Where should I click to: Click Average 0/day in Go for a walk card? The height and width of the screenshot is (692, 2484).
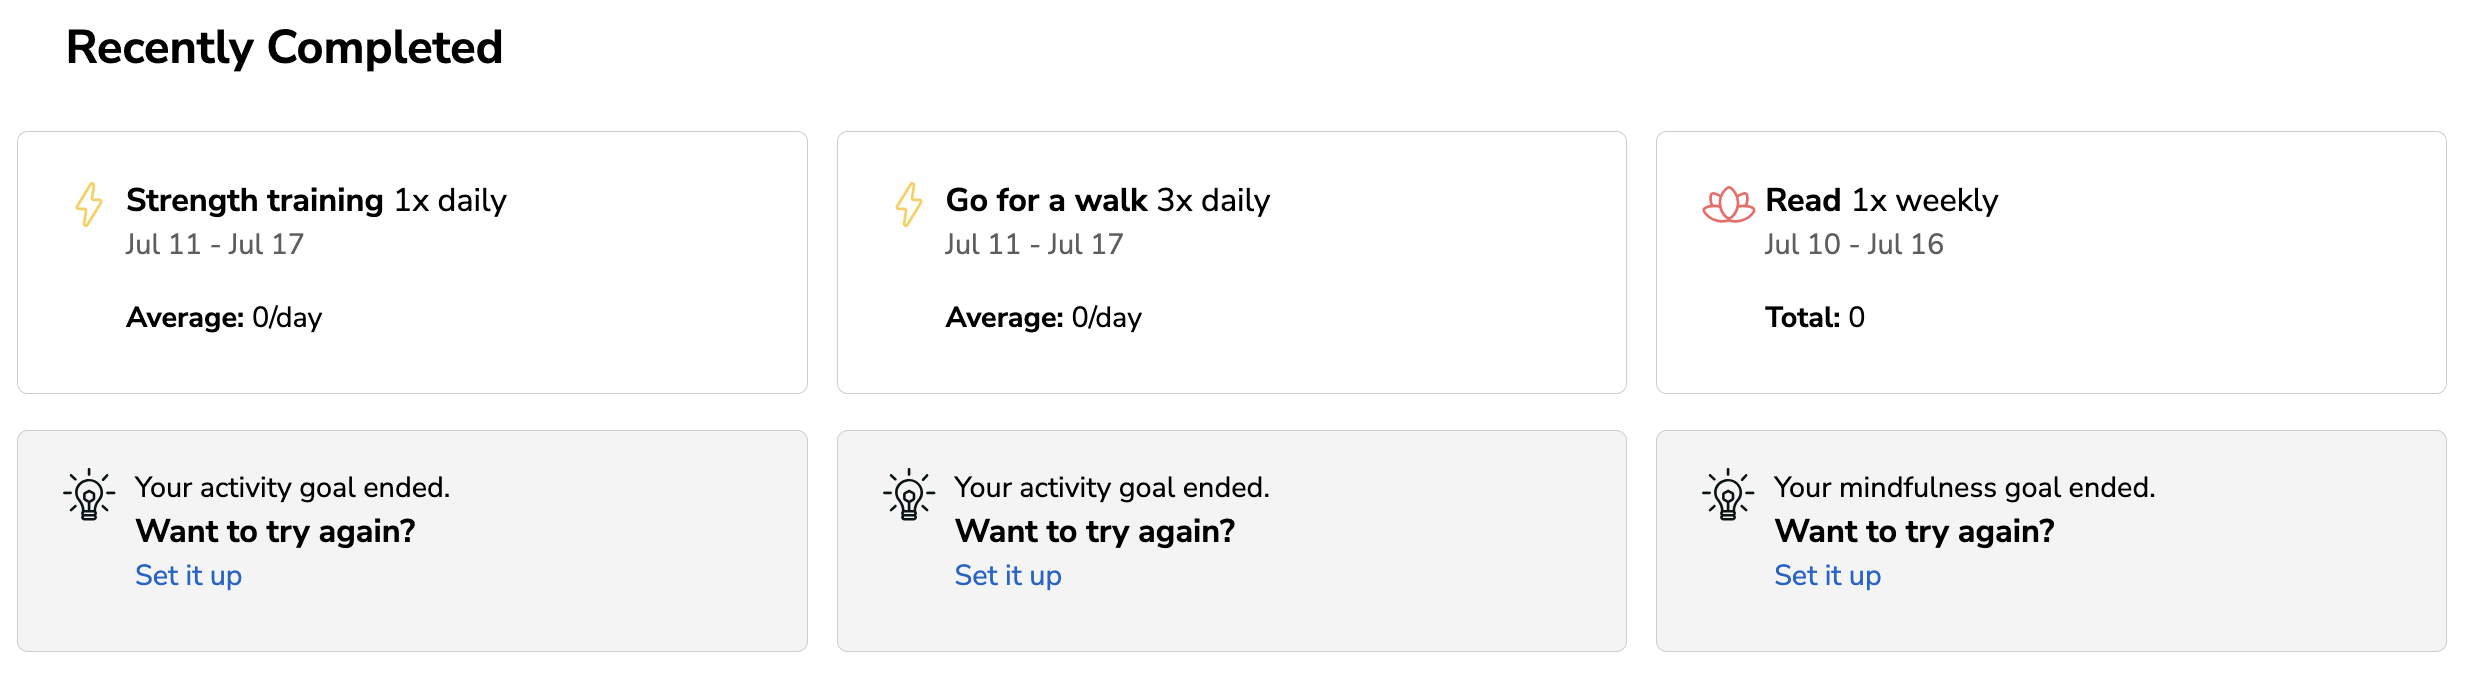(x=1044, y=317)
